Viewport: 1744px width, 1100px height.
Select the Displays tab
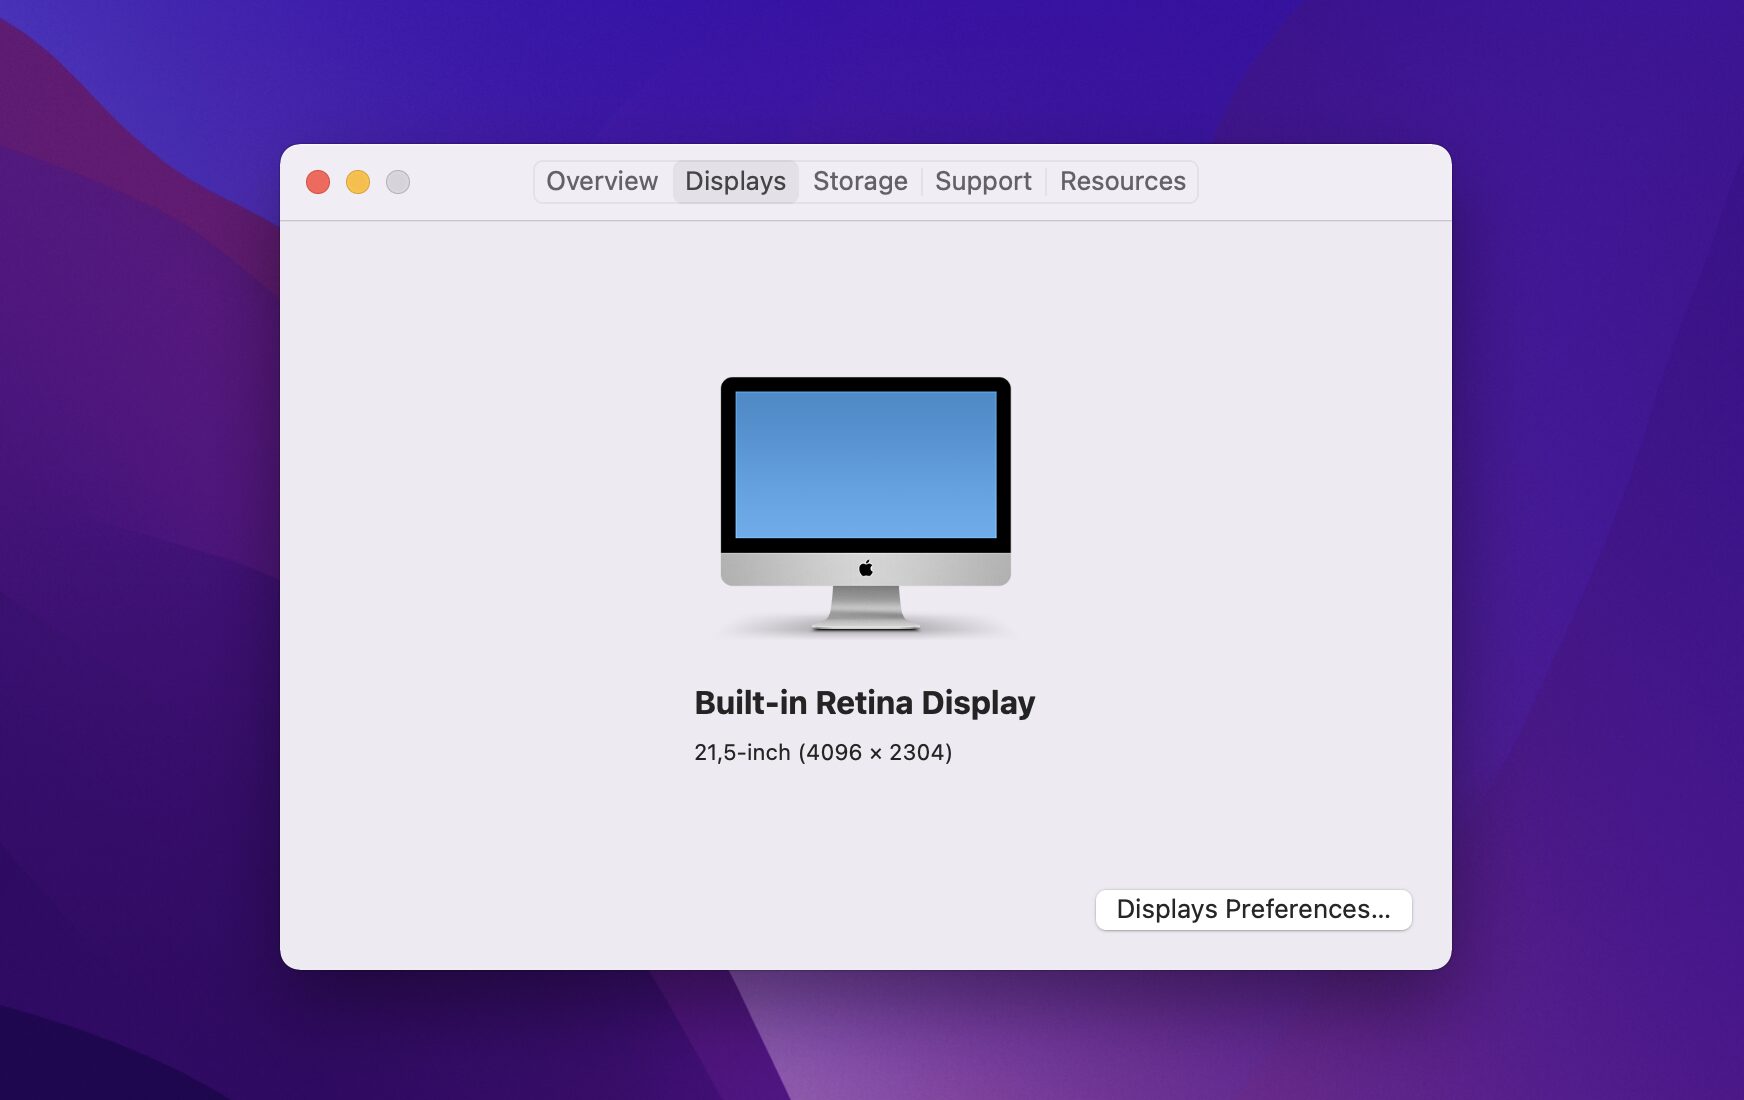(735, 181)
